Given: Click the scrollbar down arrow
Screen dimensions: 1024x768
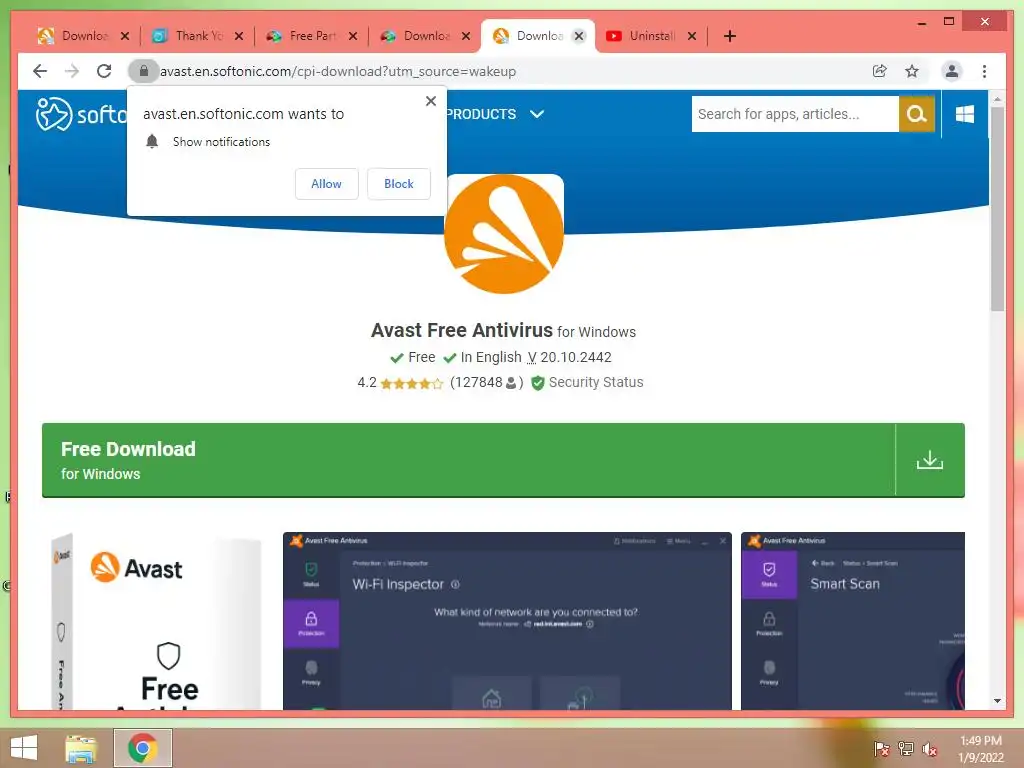Looking at the screenshot, I should (997, 701).
